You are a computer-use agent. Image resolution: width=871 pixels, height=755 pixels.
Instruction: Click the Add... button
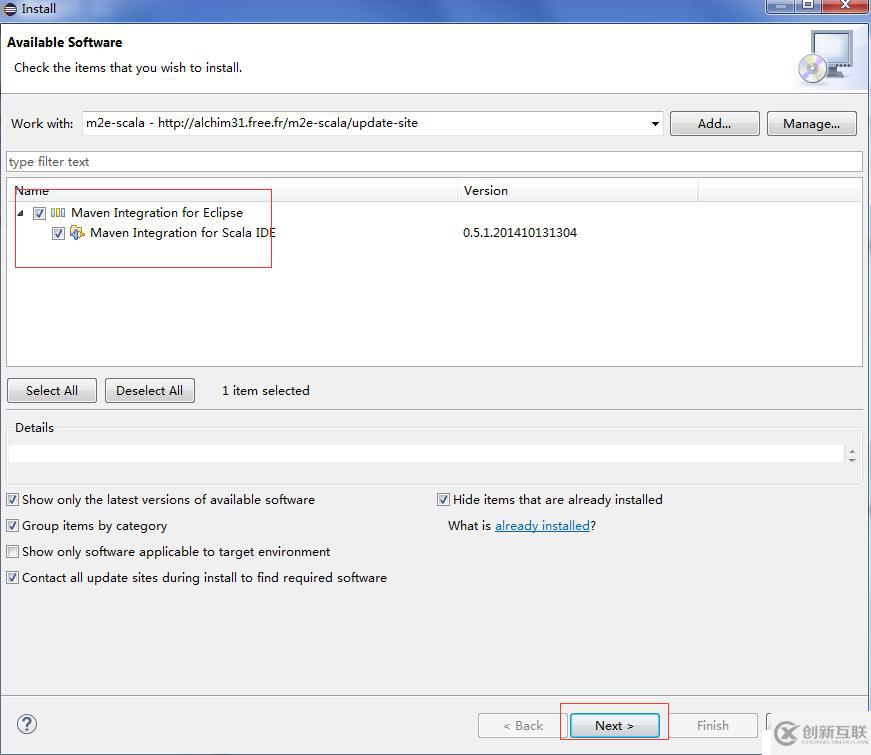coord(714,123)
